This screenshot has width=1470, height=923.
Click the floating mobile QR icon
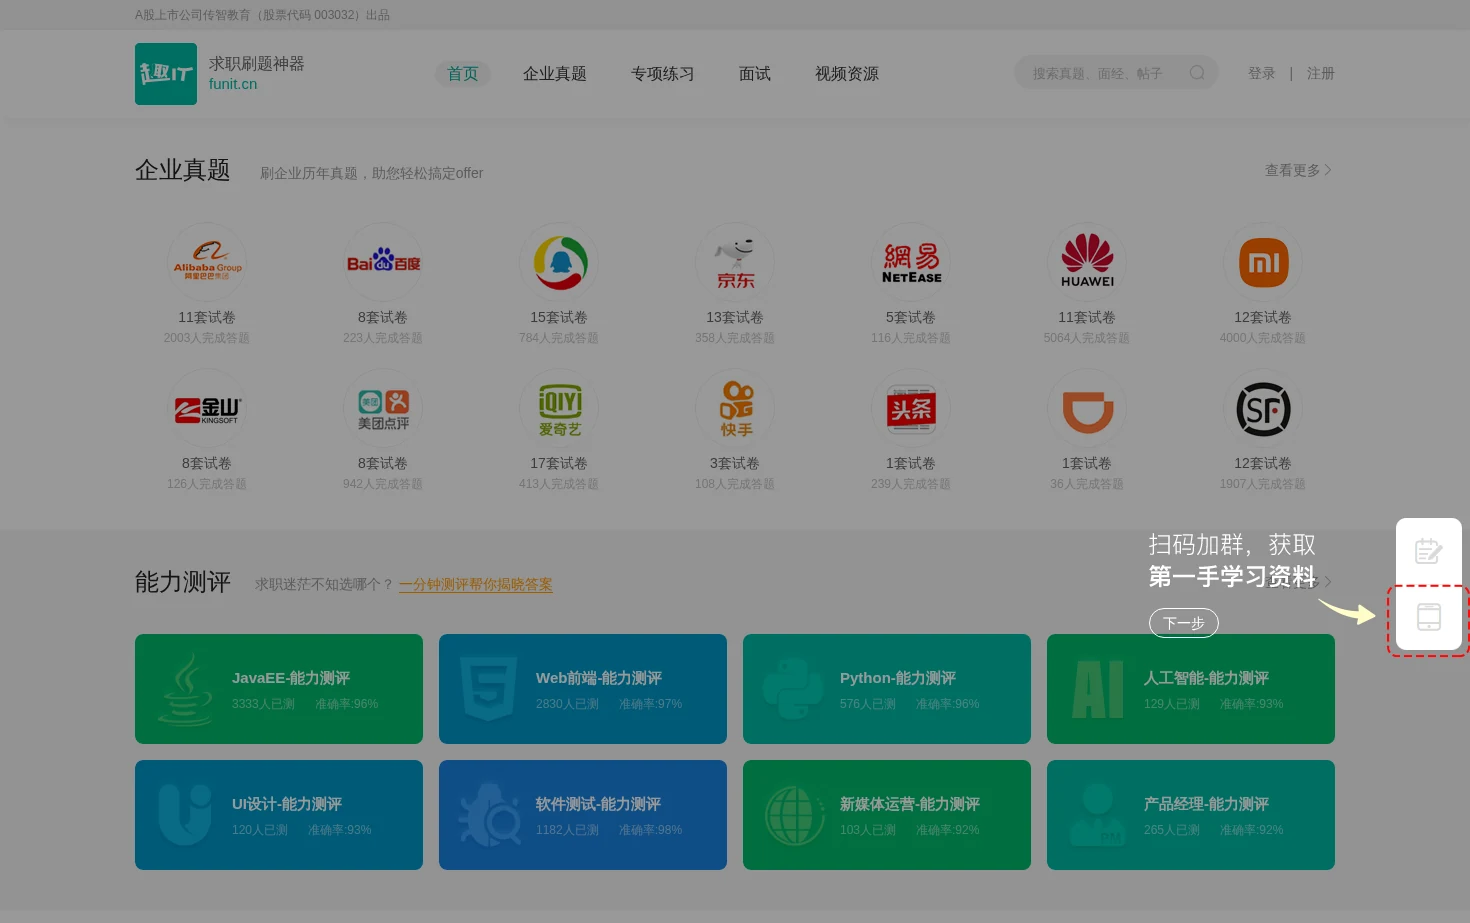[1429, 617]
